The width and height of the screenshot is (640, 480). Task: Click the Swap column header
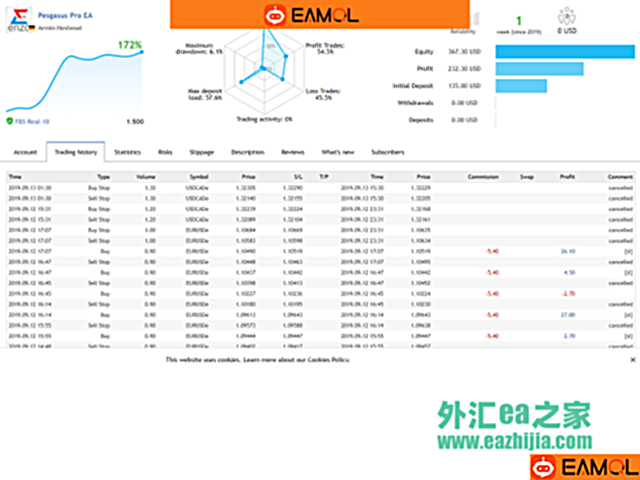527,177
